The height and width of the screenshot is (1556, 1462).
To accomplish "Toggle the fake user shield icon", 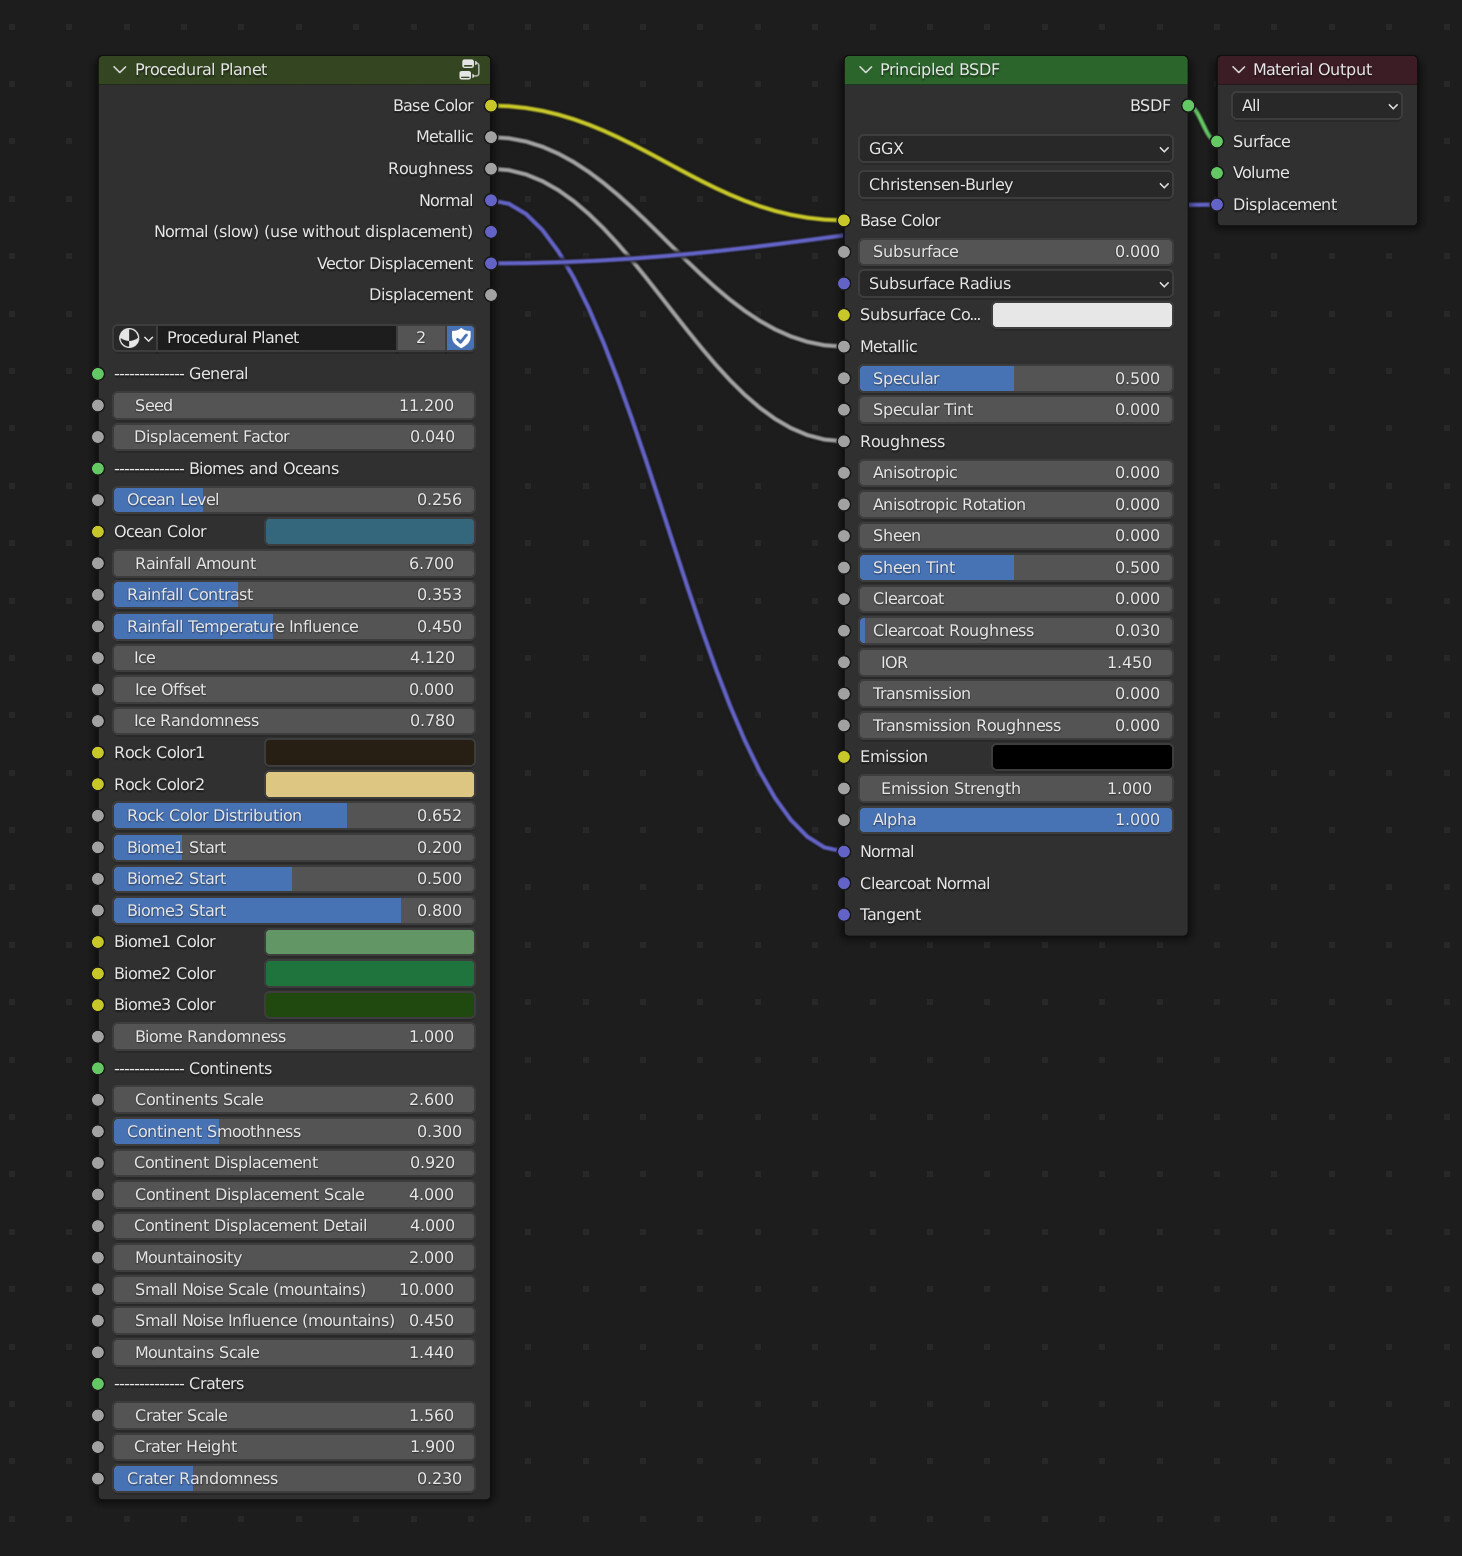I will [460, 338].
